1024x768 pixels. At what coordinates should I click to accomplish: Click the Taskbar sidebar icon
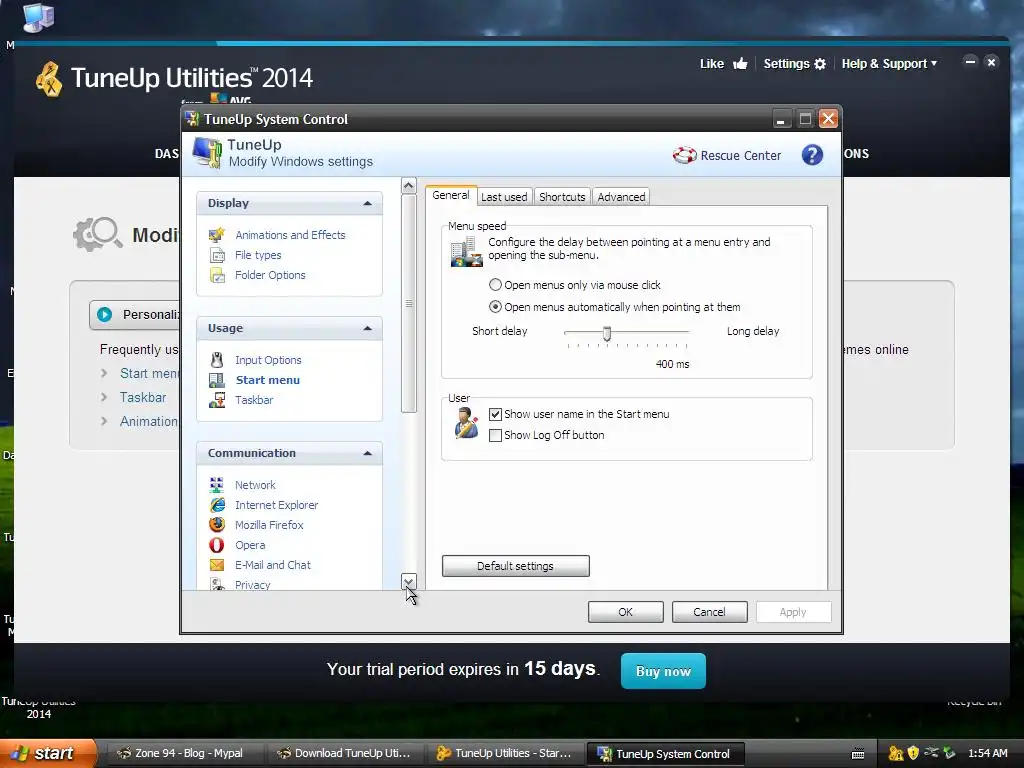click(217, 400)
